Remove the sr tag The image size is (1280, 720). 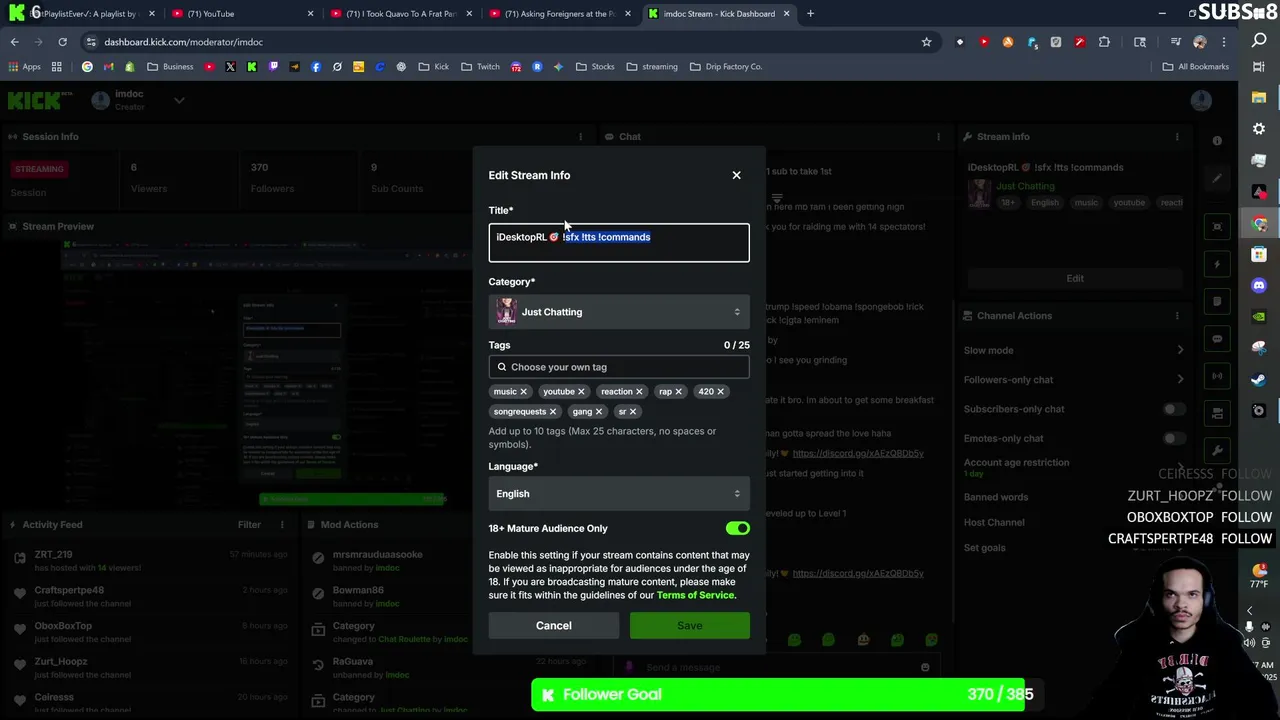633,412
